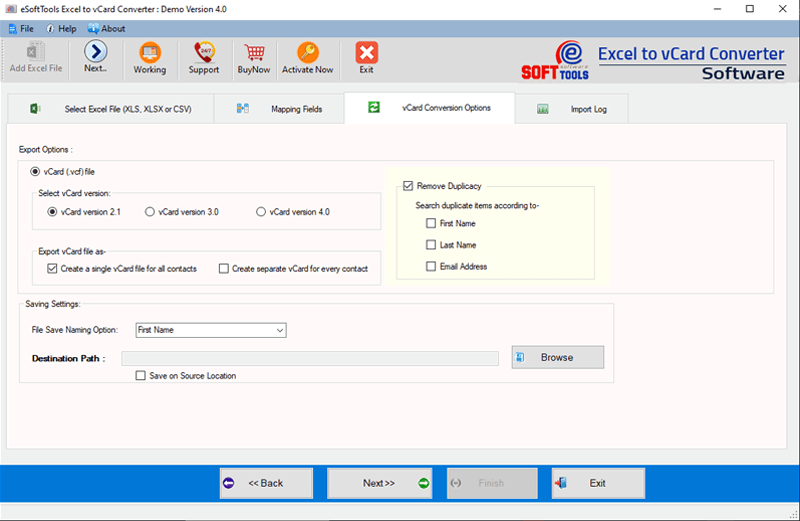Click the << Back button
The image size is (800, 521).
coord(266,483)
